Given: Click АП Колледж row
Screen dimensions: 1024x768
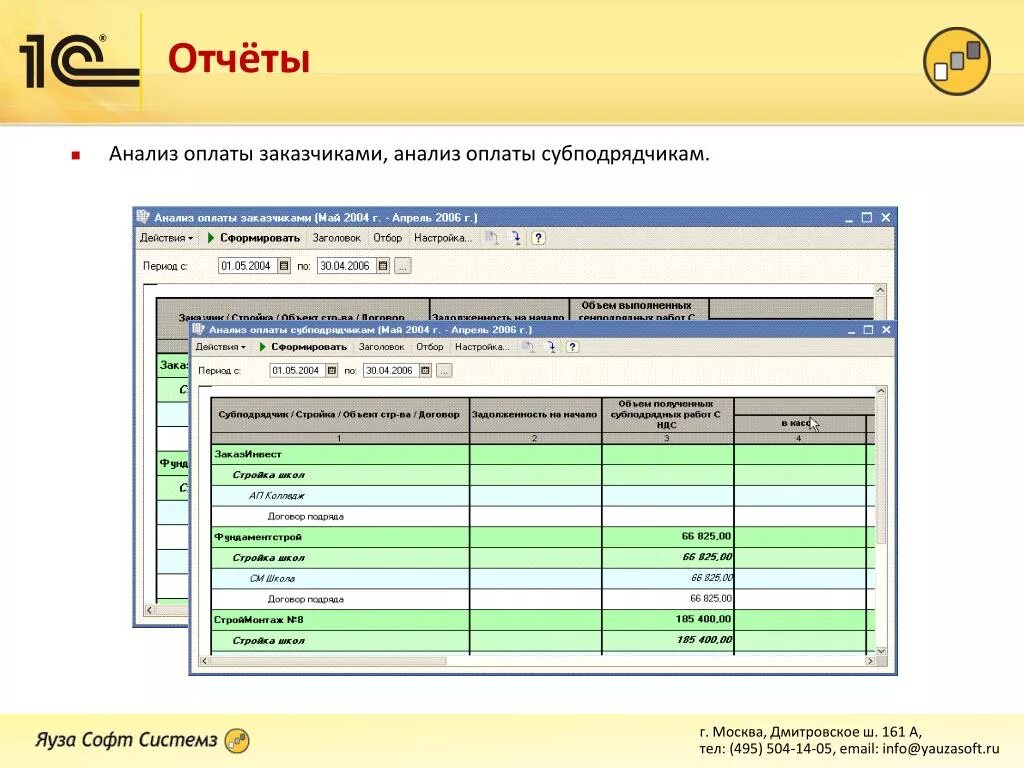Looking at the screenshot, I should point(543,496).
